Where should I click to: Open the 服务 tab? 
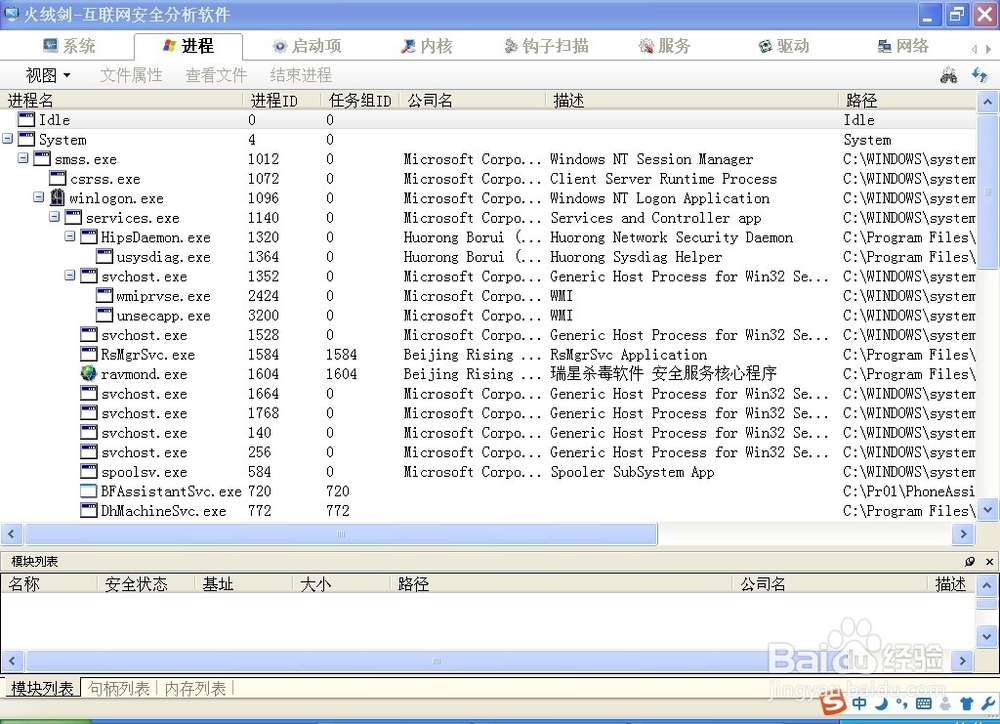click(x=665, y=46)
